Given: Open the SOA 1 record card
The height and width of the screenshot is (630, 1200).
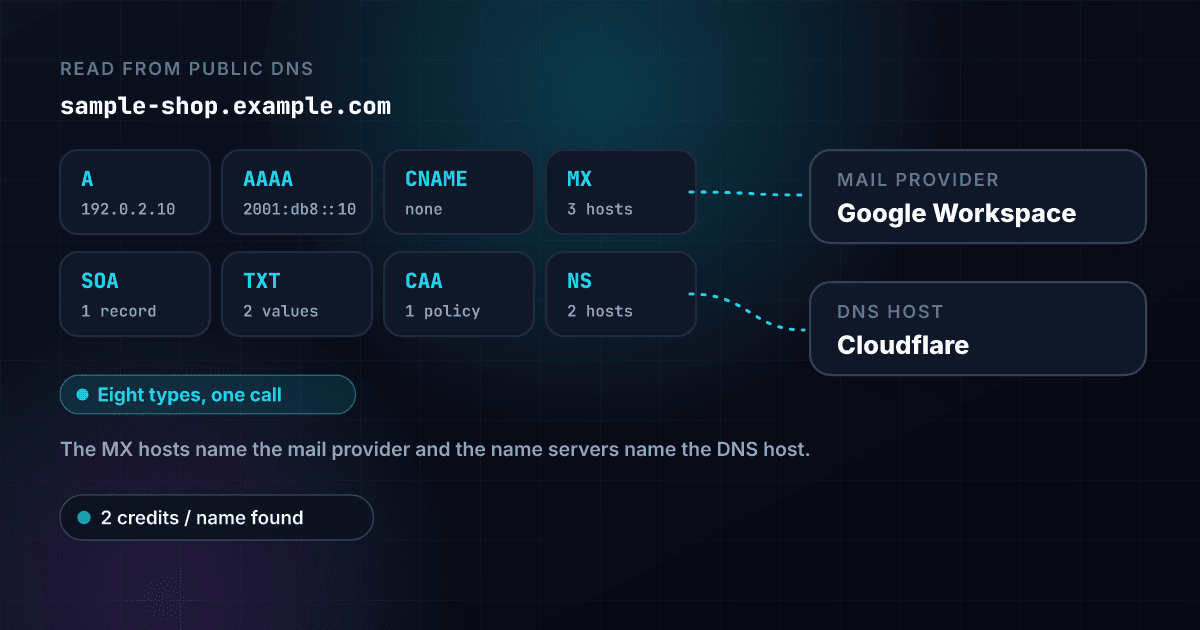Looking at the screenshot, I should pos(135,294).
